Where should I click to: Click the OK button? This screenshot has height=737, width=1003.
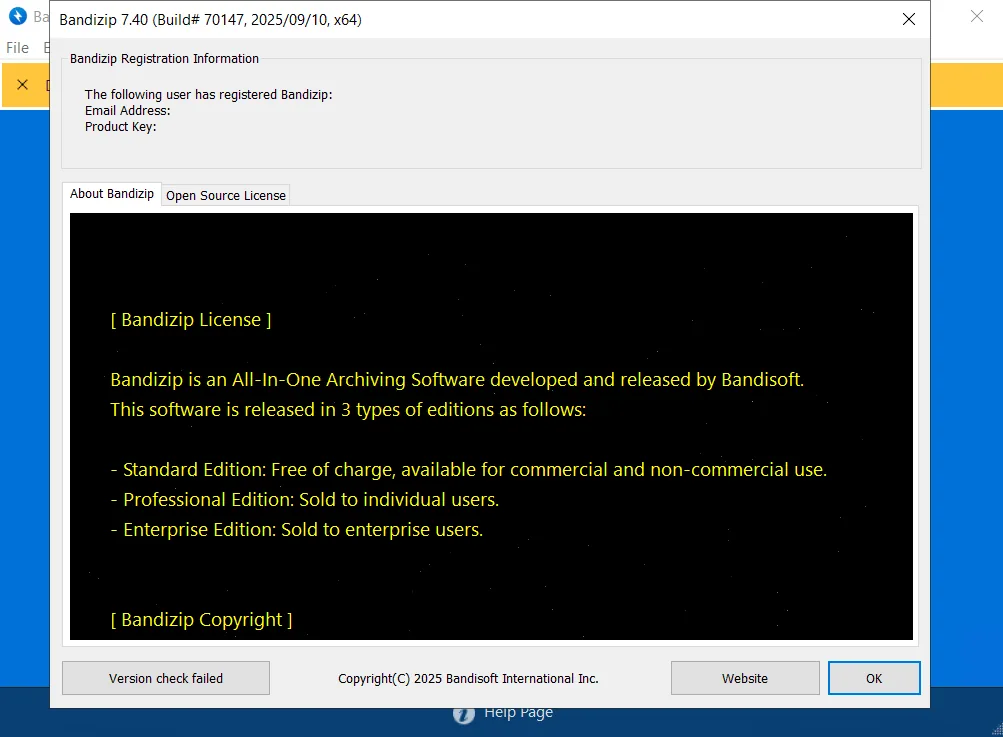[874, 678]
